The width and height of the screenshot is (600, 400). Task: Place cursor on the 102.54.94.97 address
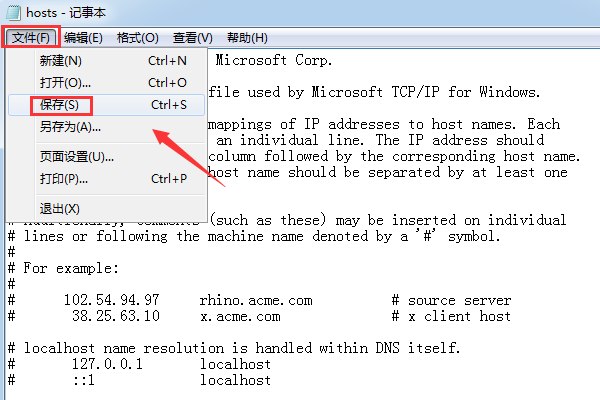click(111, 301)
